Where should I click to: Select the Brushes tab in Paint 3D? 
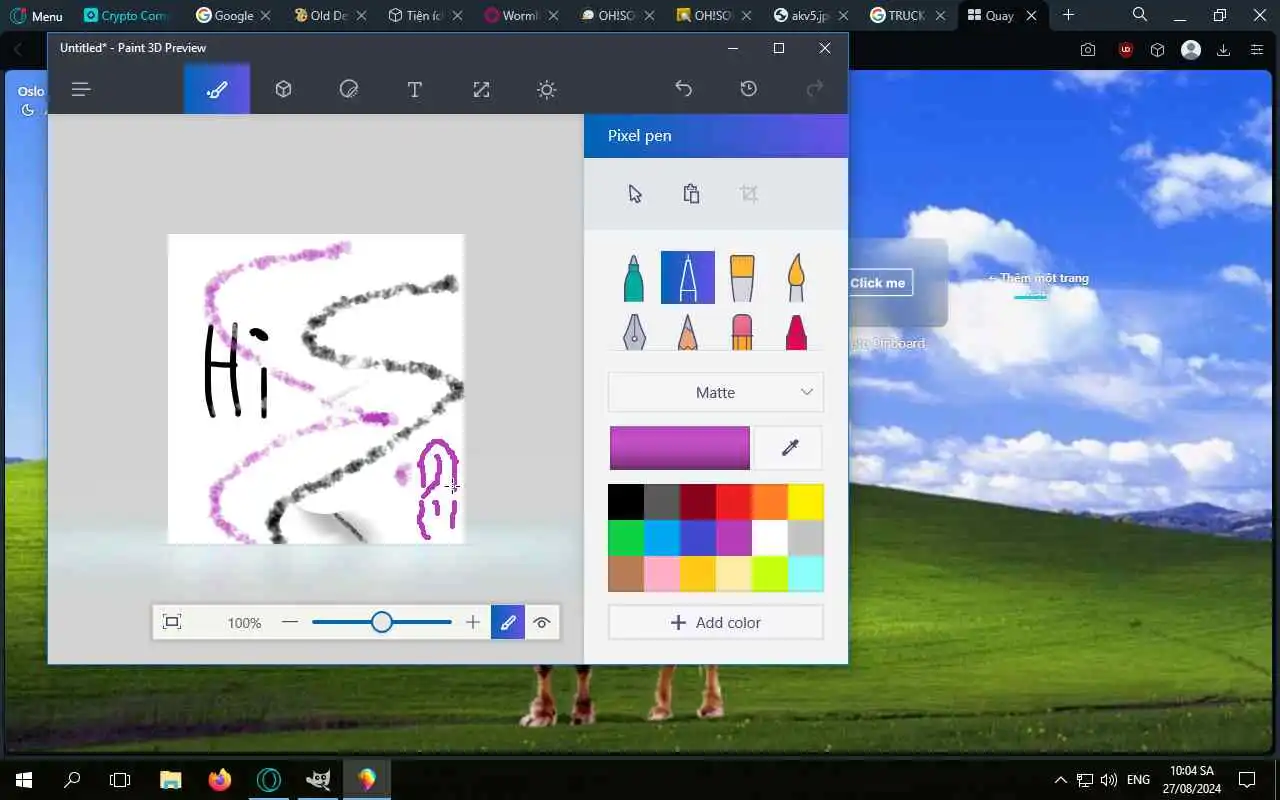217,90
